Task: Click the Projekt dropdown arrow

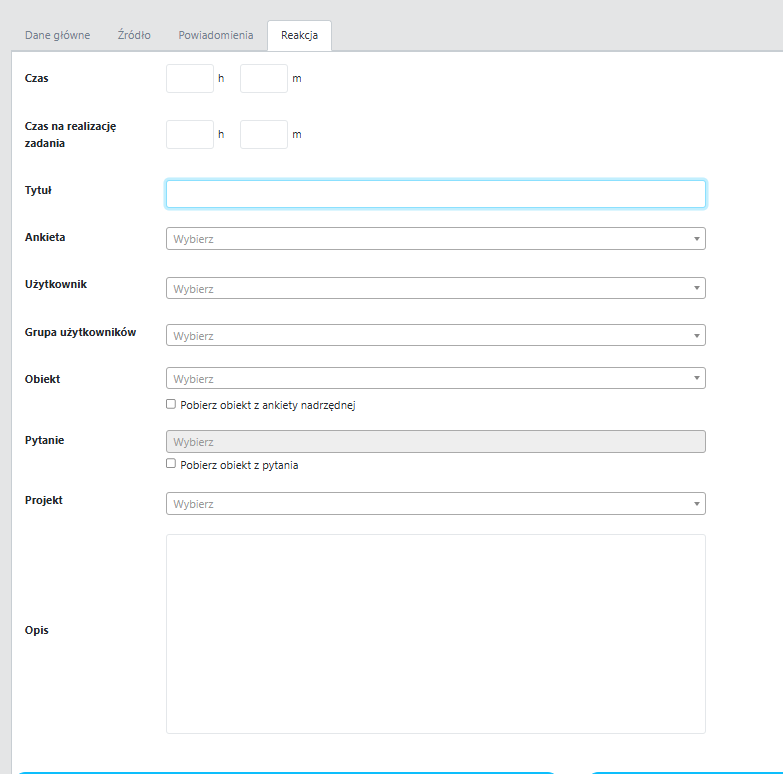Action: point(697,503)
